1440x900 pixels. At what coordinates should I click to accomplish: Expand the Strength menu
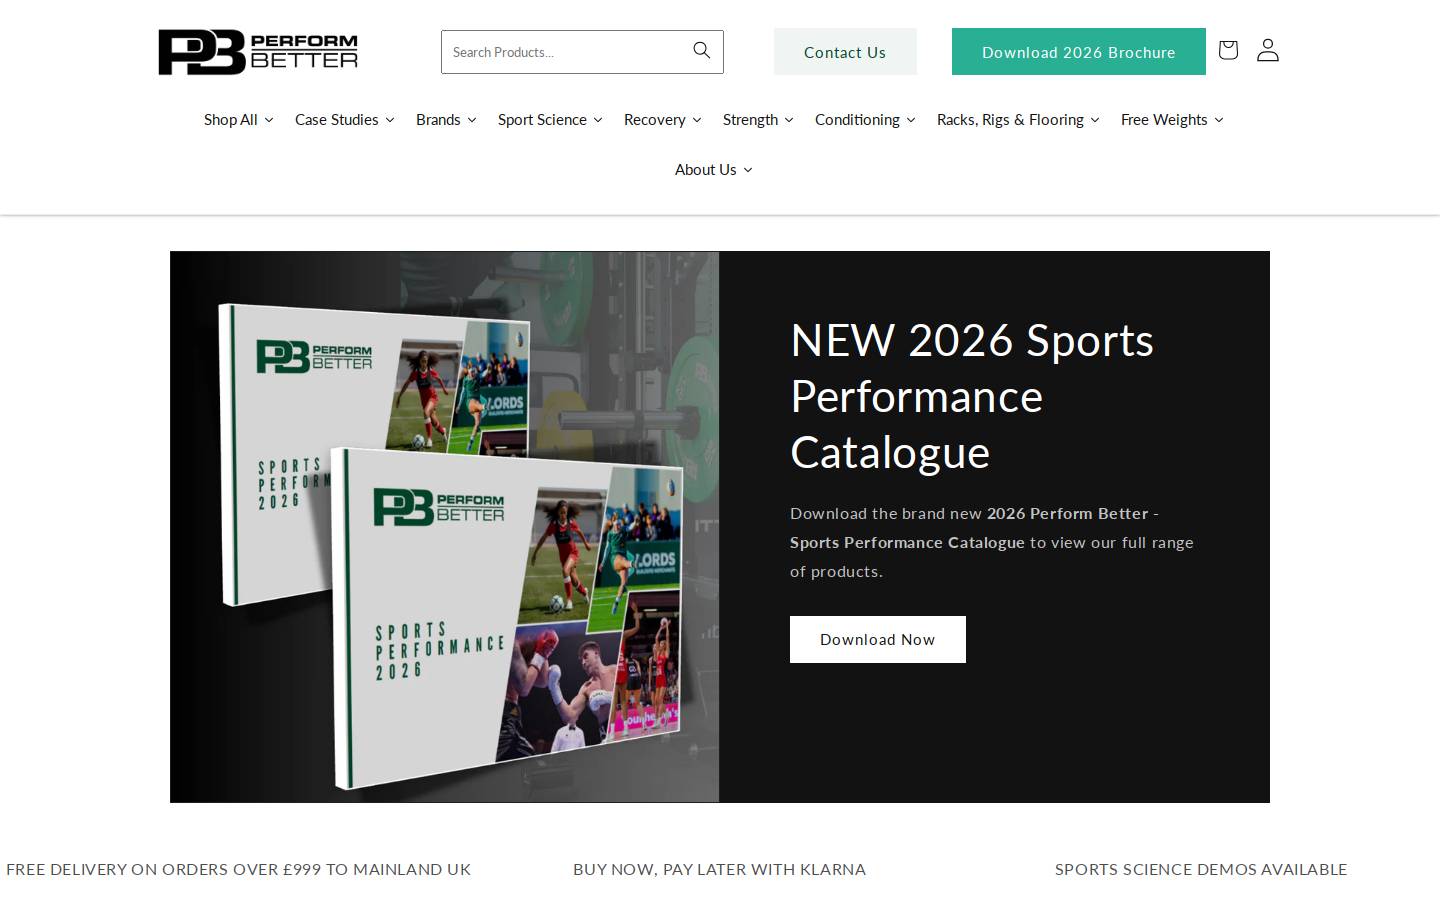pyautogui.click(x=758, y=120)
